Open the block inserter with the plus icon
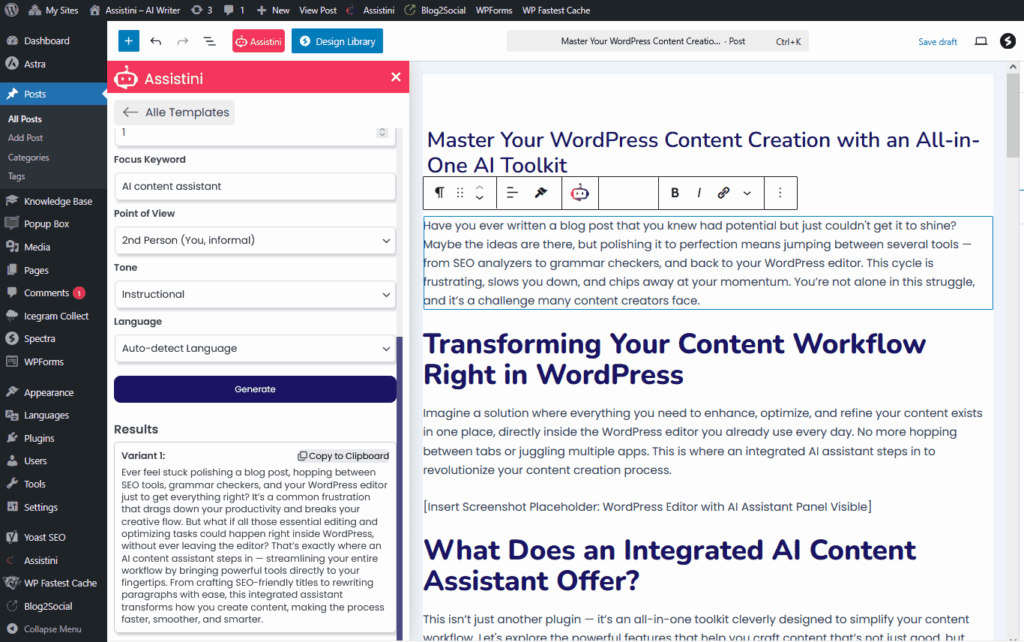The image size is (1024, 642). [x=128, y=41]
